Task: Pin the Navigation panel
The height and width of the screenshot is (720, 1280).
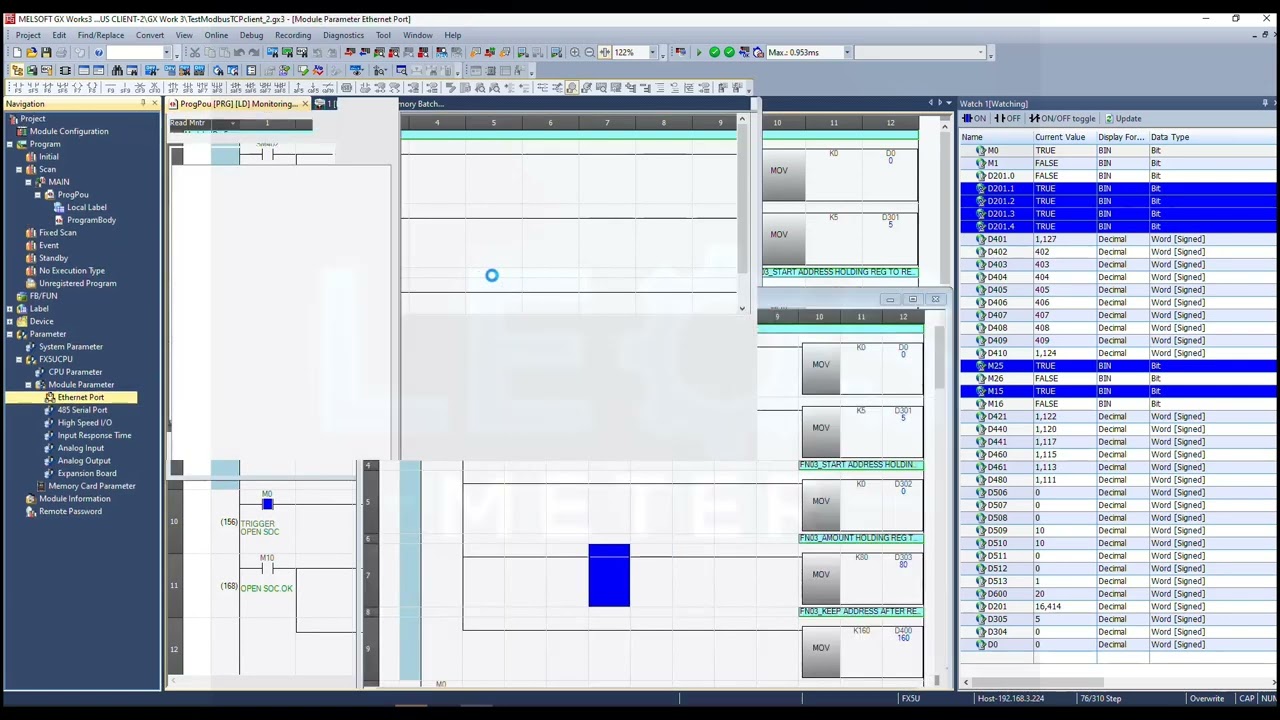Action: (x=143, y=104)
